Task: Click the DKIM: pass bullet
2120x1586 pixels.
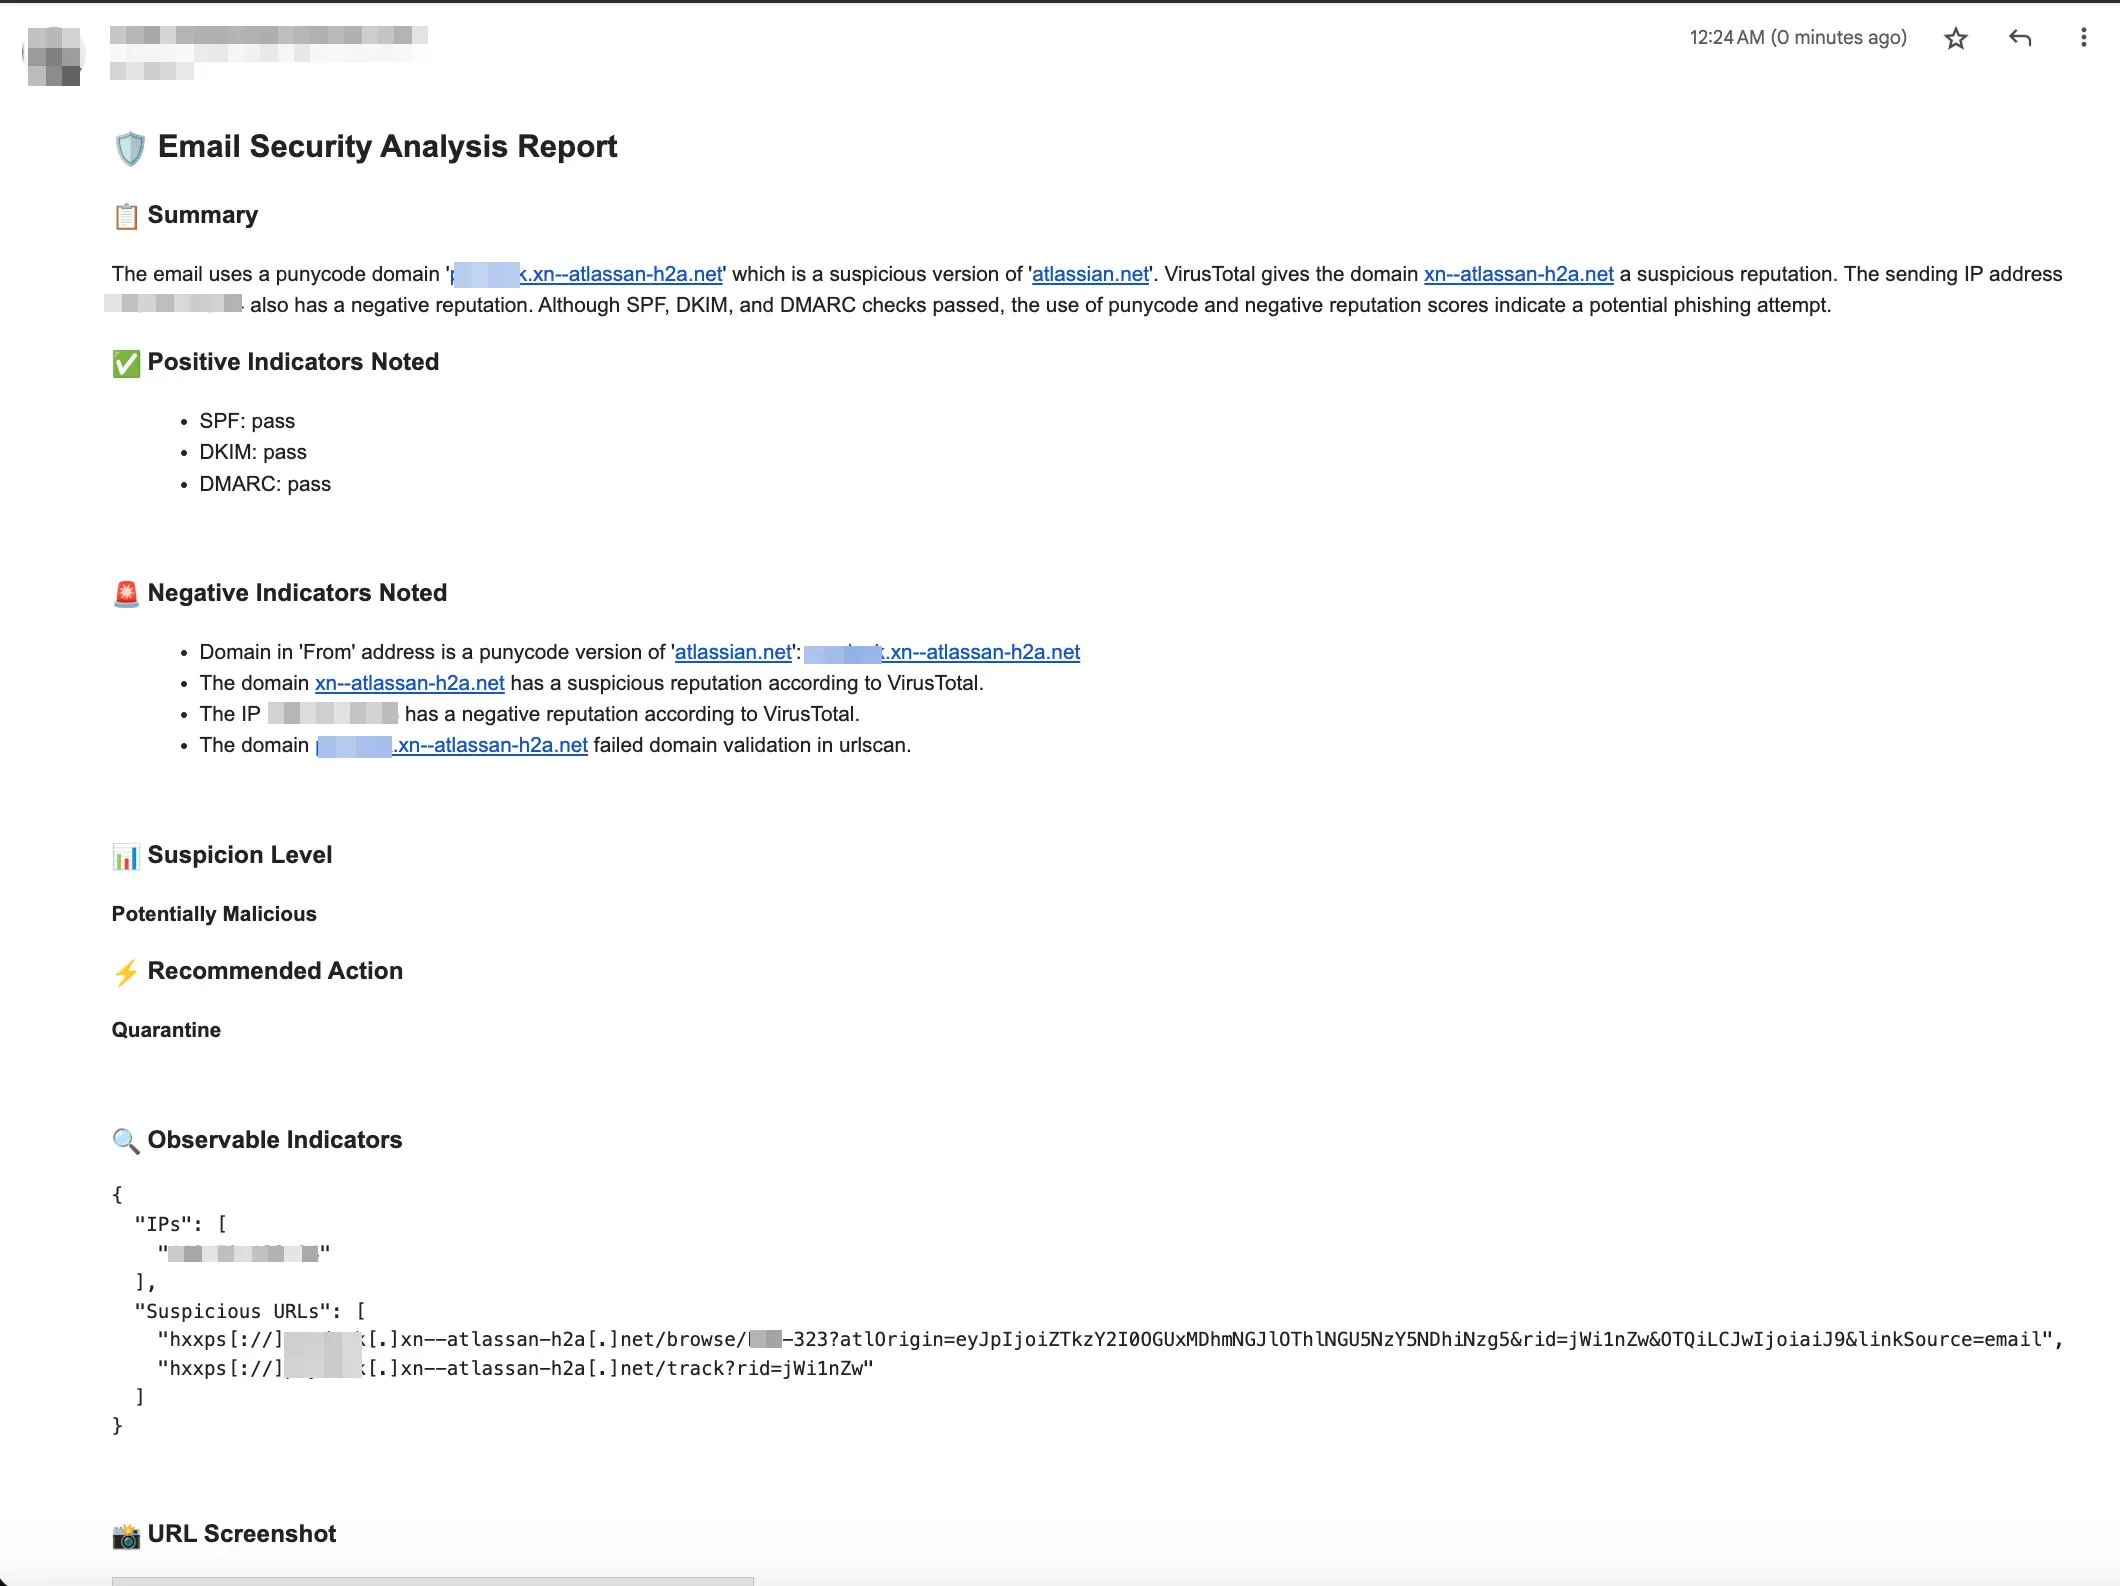Action: 253,452
